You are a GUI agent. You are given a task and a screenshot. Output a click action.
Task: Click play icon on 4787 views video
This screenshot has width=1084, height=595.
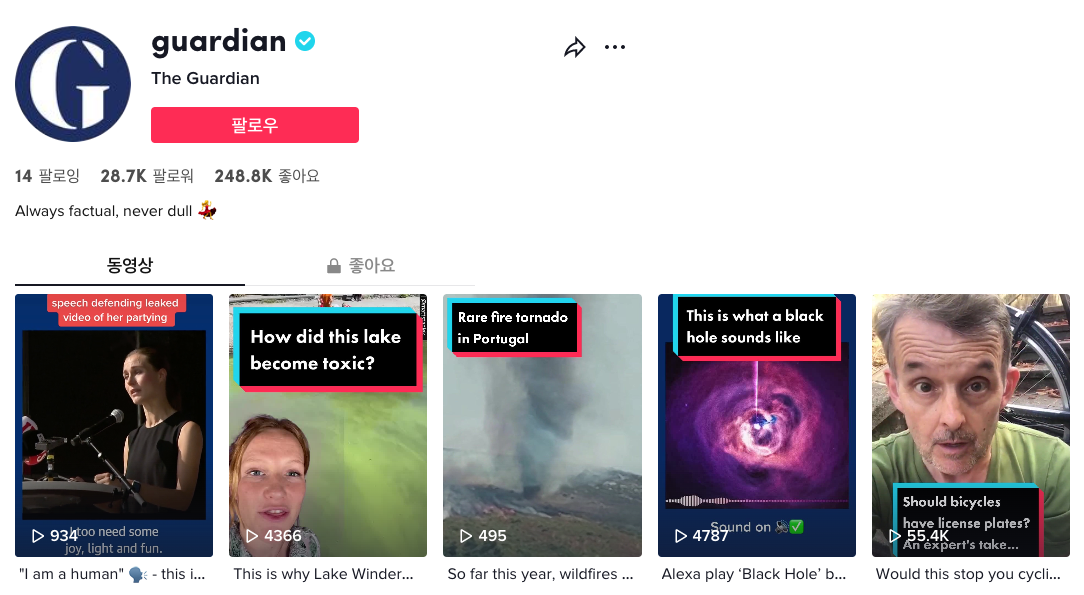[681, 536]
